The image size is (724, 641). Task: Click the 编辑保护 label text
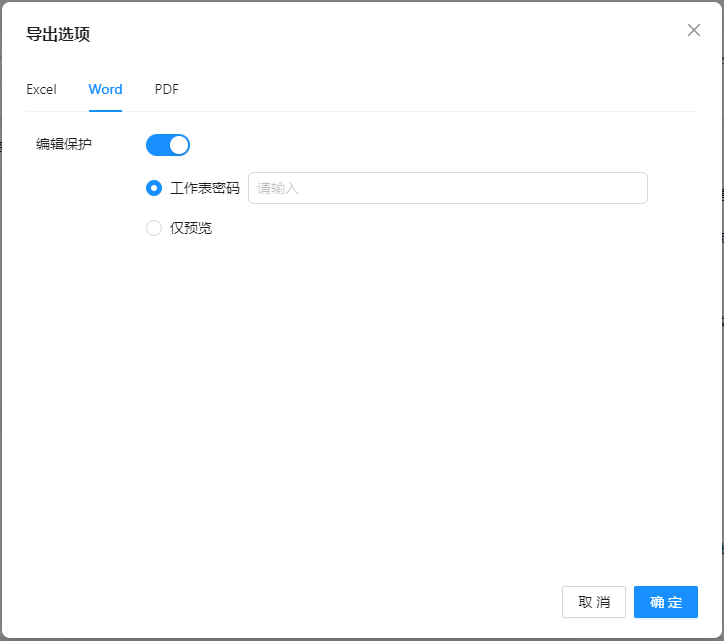64,144
